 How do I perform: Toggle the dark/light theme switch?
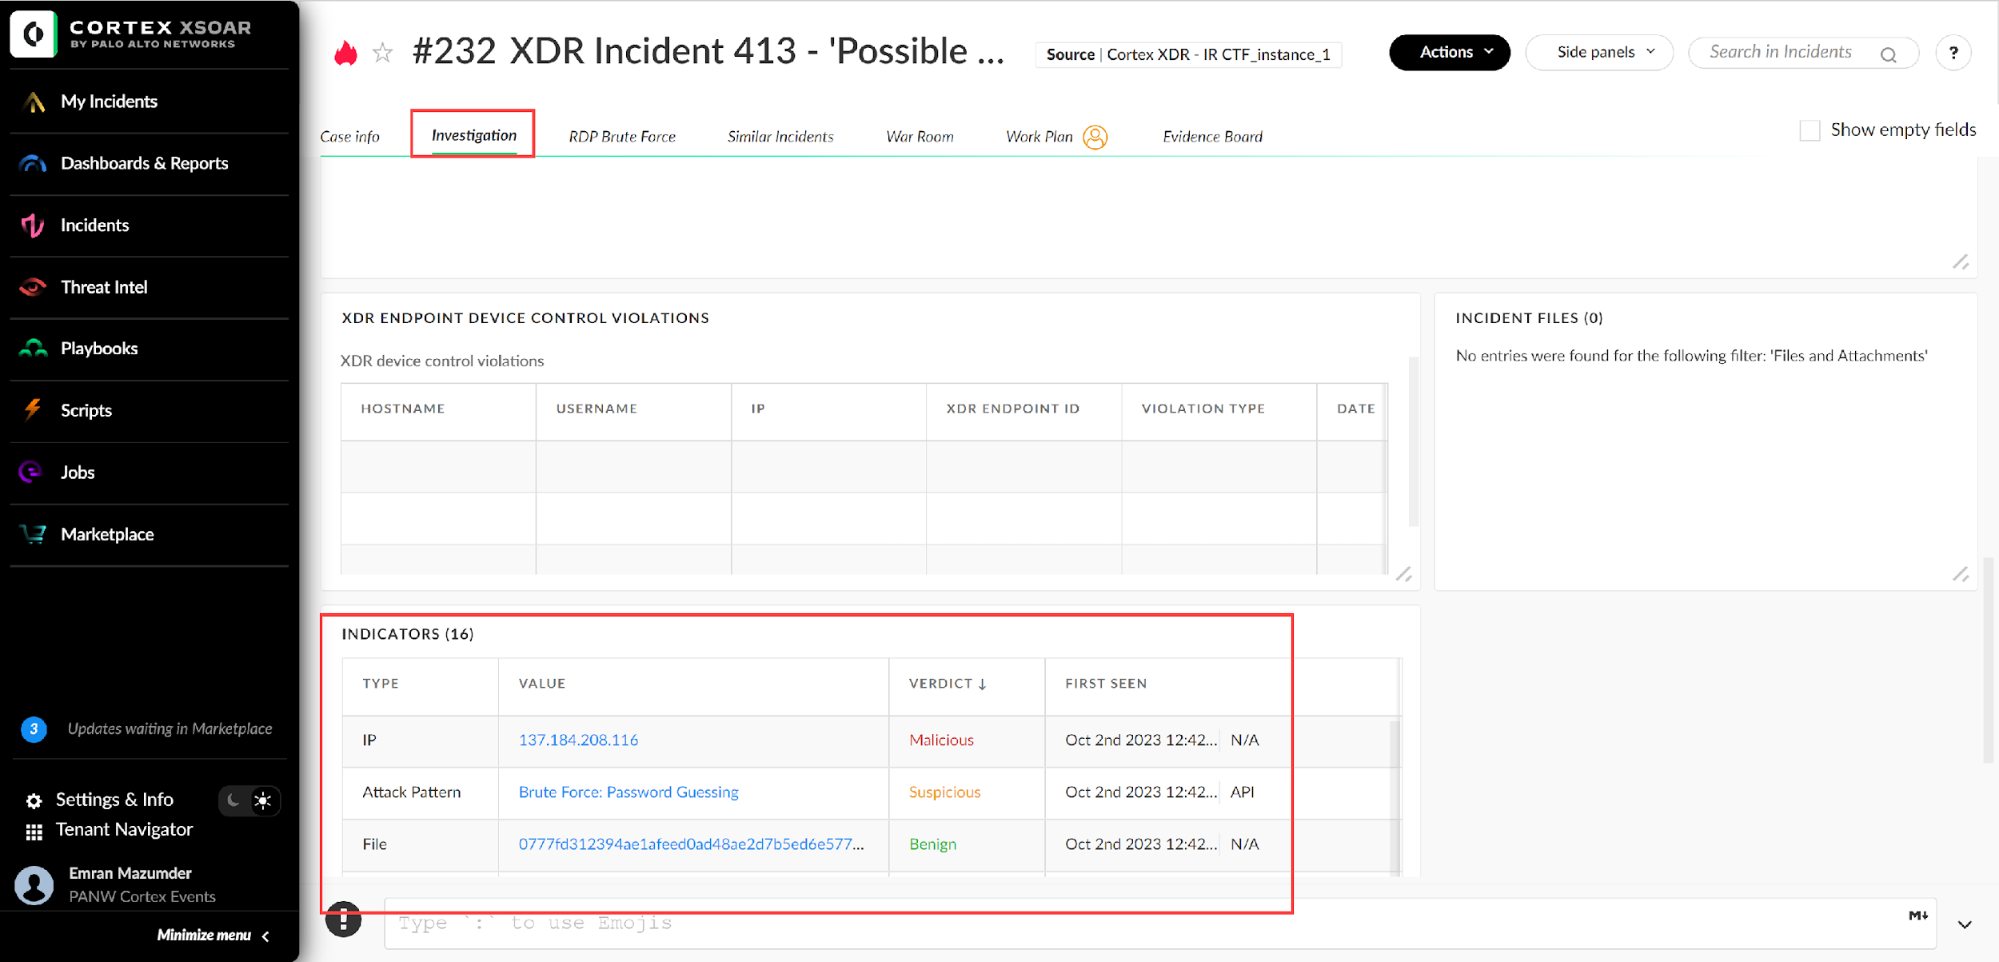click(249, 801)
